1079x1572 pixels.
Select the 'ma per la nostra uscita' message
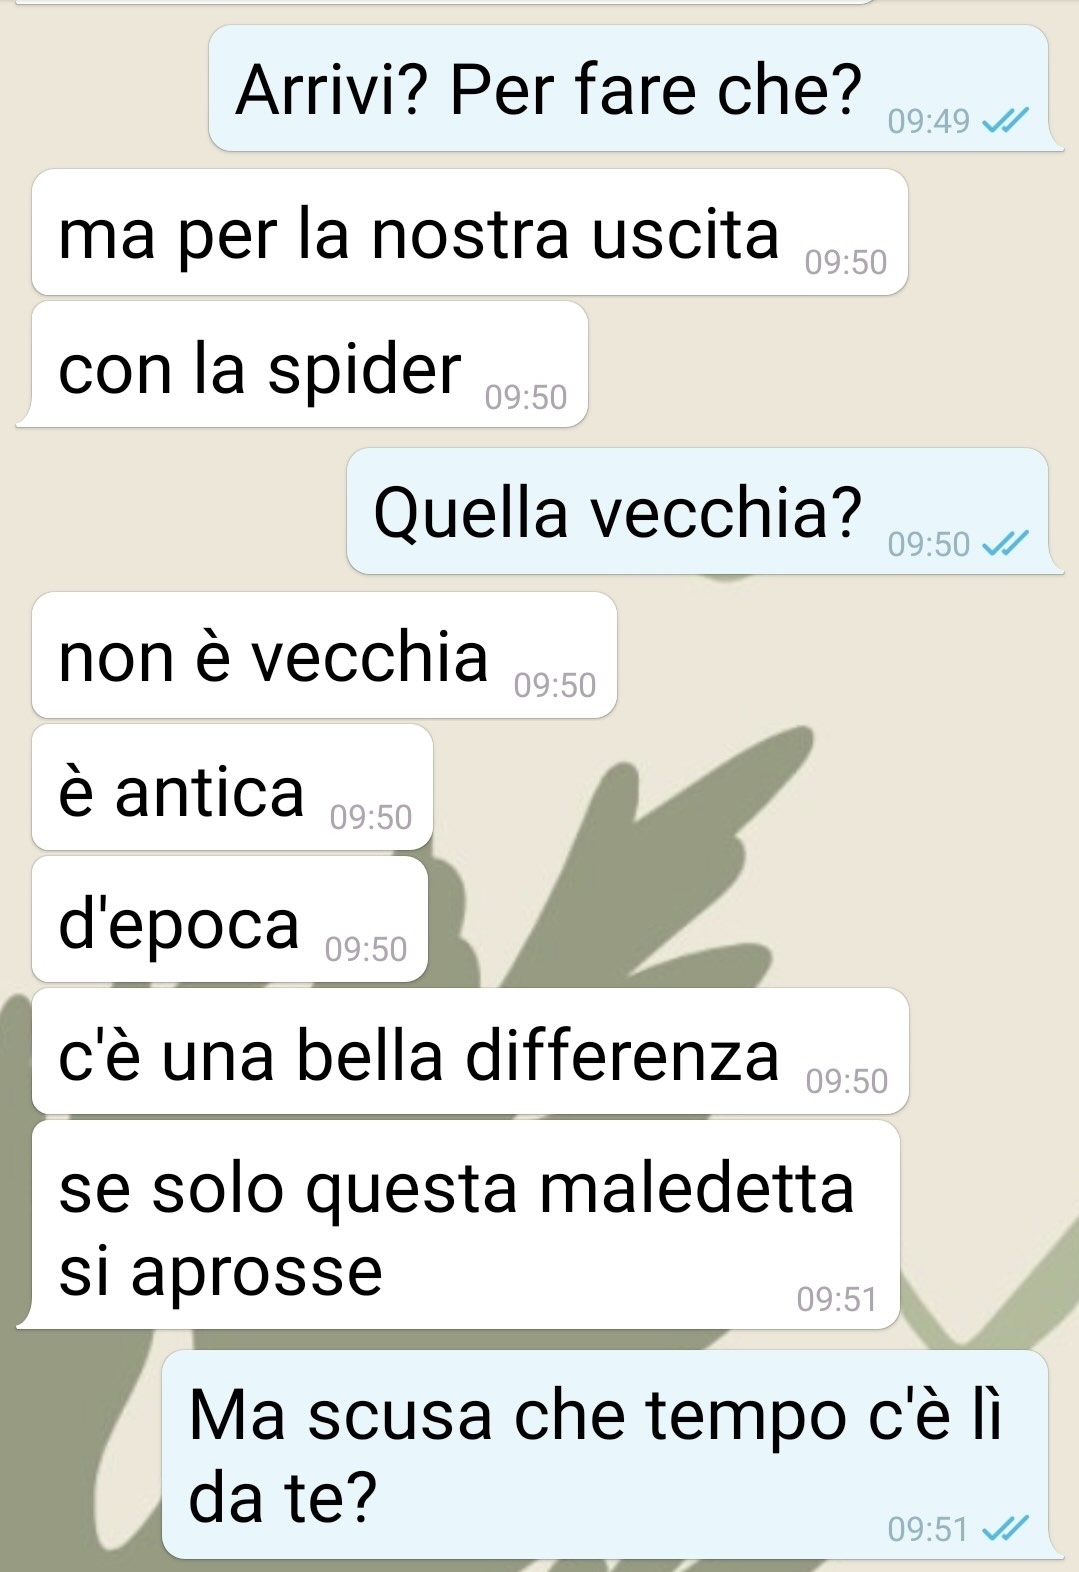(470, 232)
